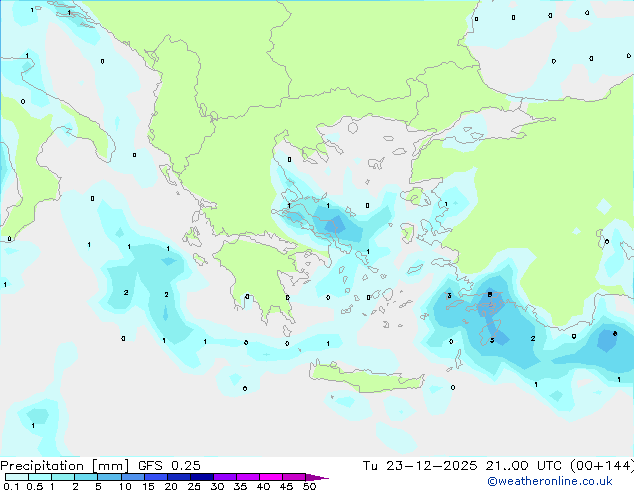Click the '45' legend scale label
The width and height of the screenshot is (634, 490).
tap(286, 486)
